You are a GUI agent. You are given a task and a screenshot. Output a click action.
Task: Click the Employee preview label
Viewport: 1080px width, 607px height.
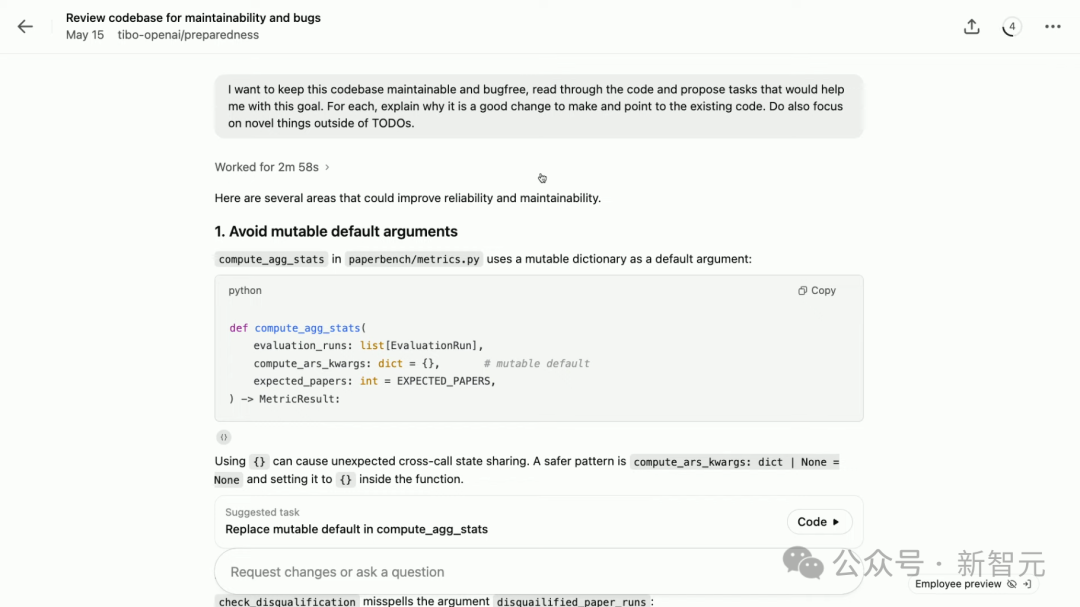pyautogui.click(x=957, y=584)
